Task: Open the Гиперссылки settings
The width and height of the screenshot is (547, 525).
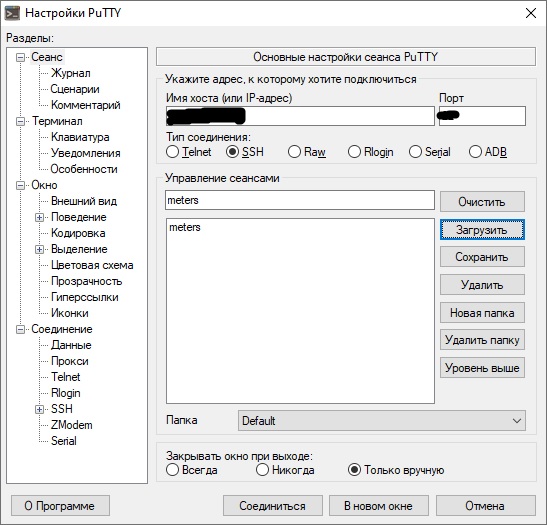Action: pos(85,298)
